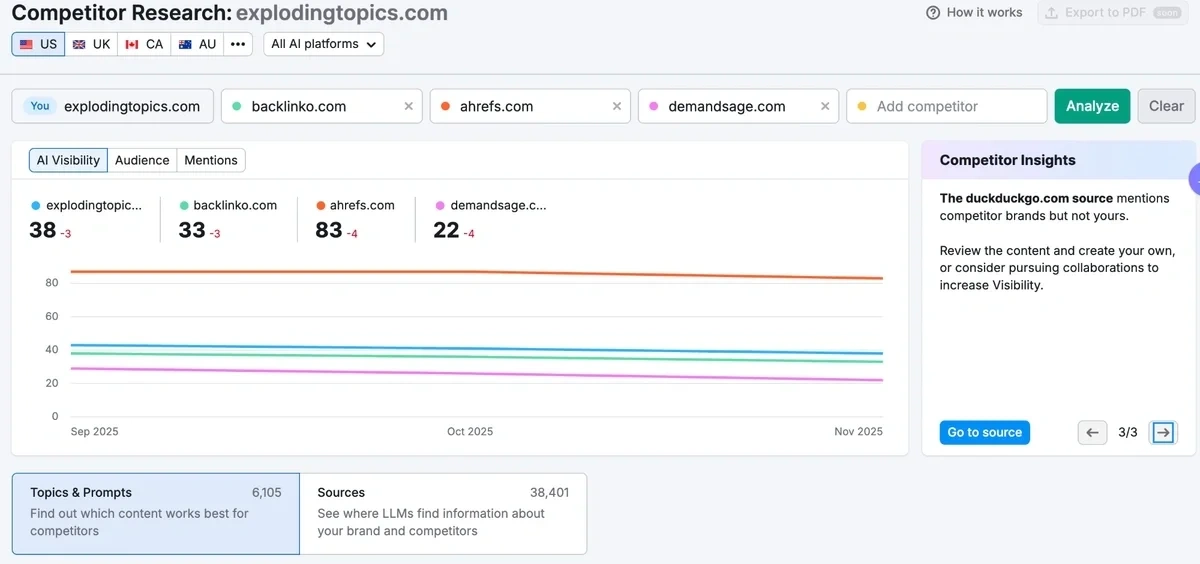Click the 38,401 sources count

coord(549,492)
